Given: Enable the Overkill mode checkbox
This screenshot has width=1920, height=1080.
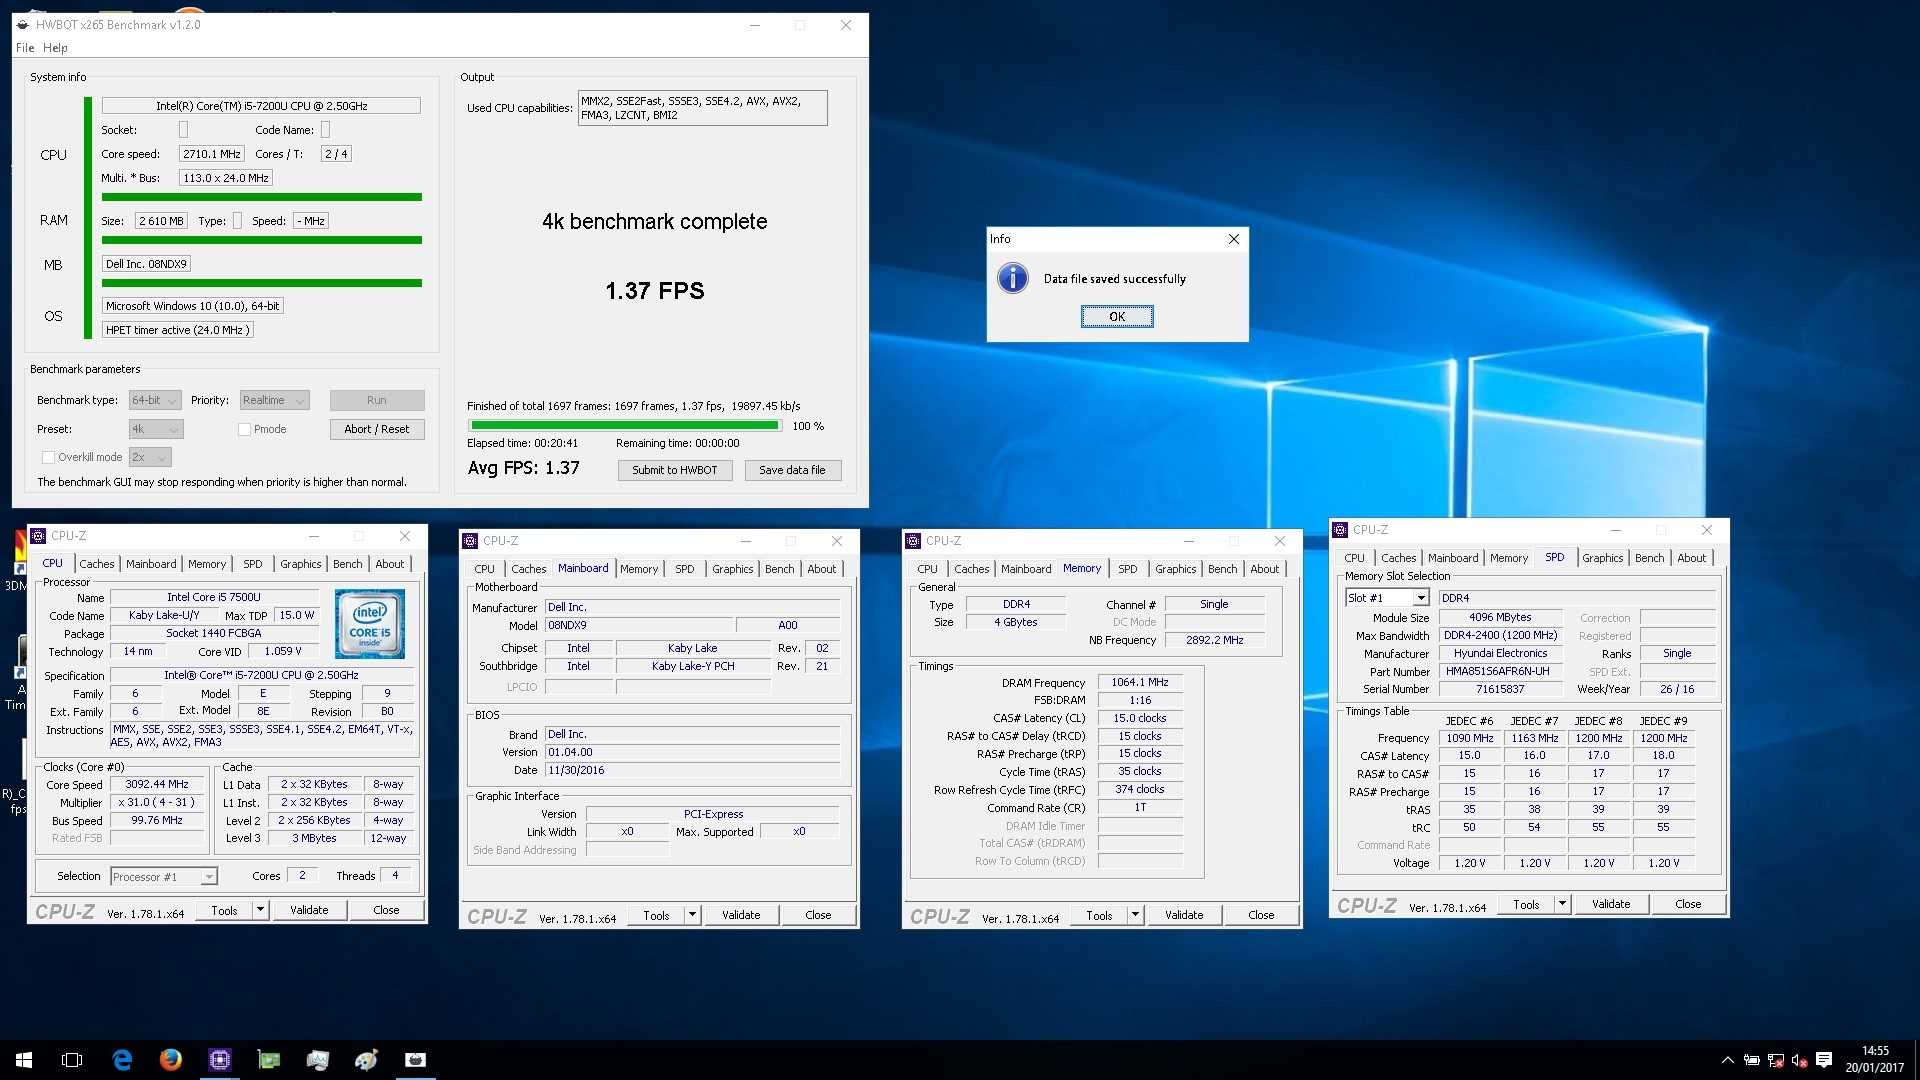Looking at the screenshot, I should point(48,457).
